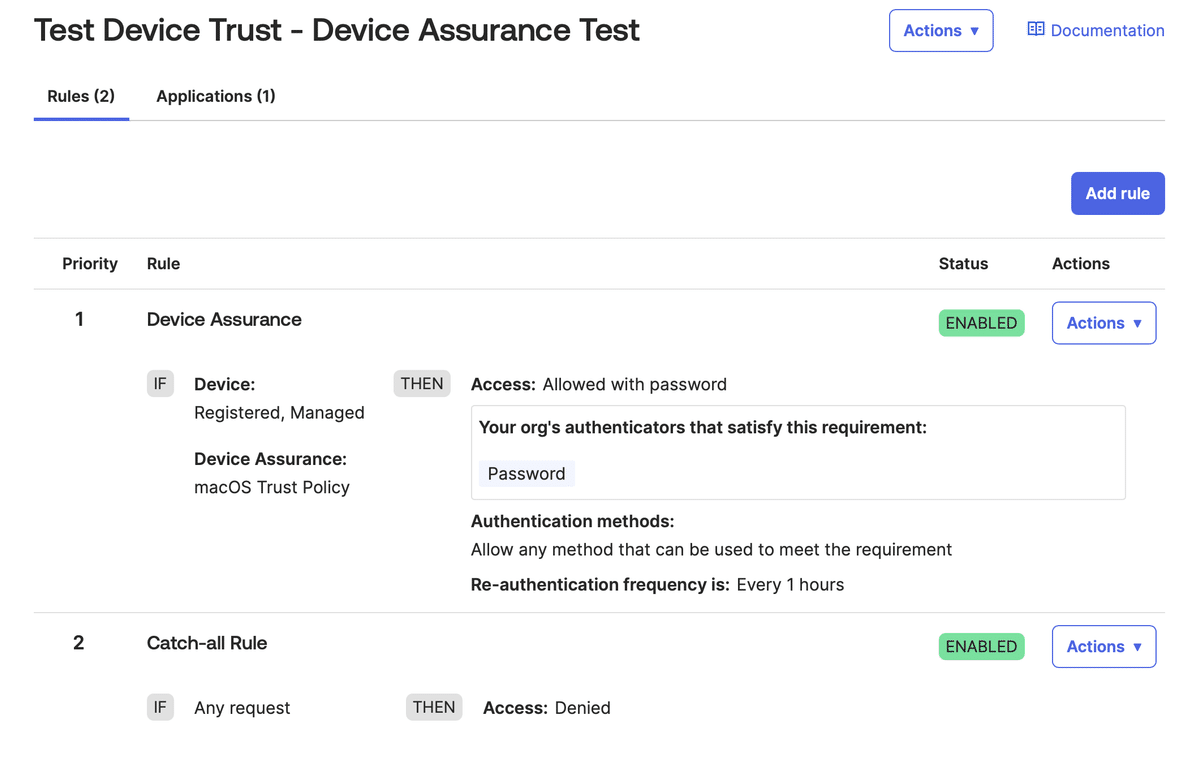Select the Password authenticator chip
1200x758 pixels.
526,473
